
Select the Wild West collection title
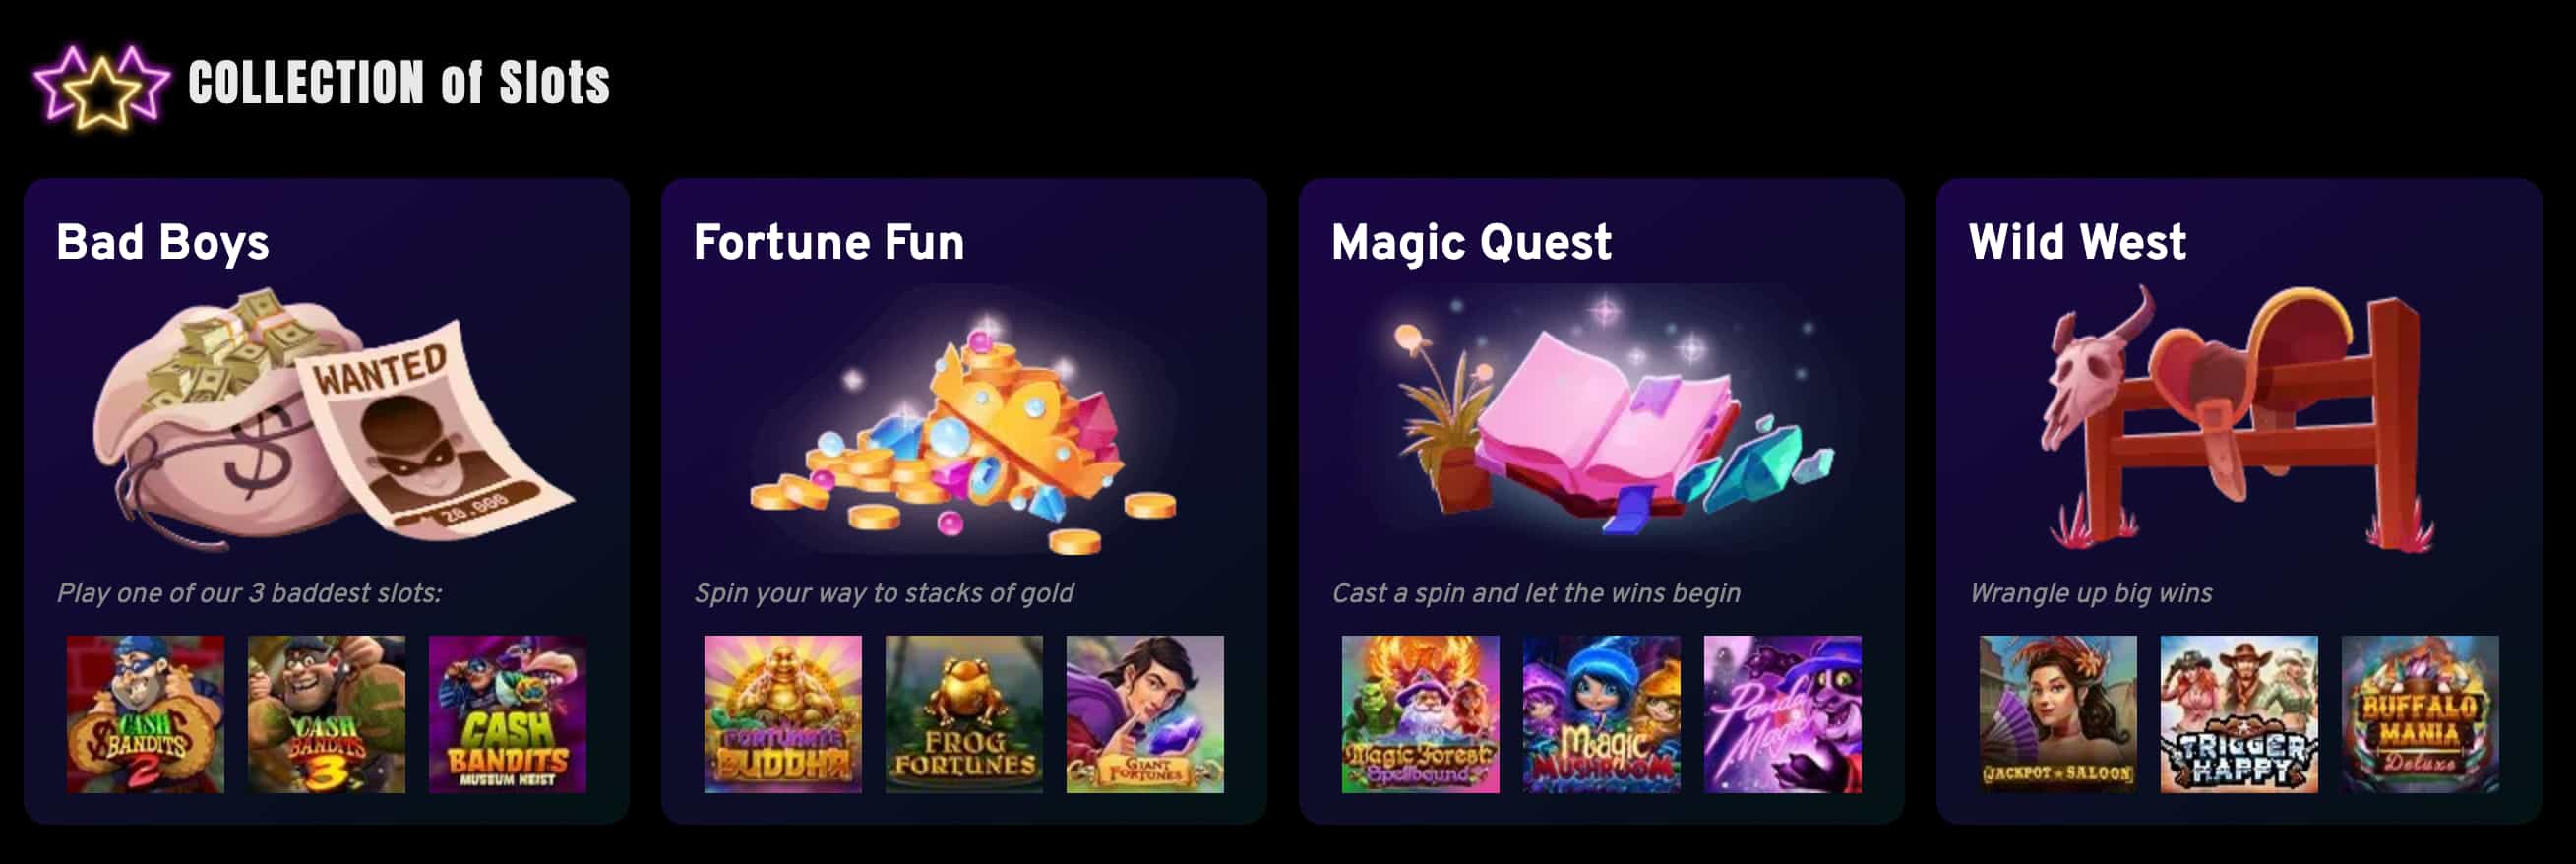[x=2077, y=242]
